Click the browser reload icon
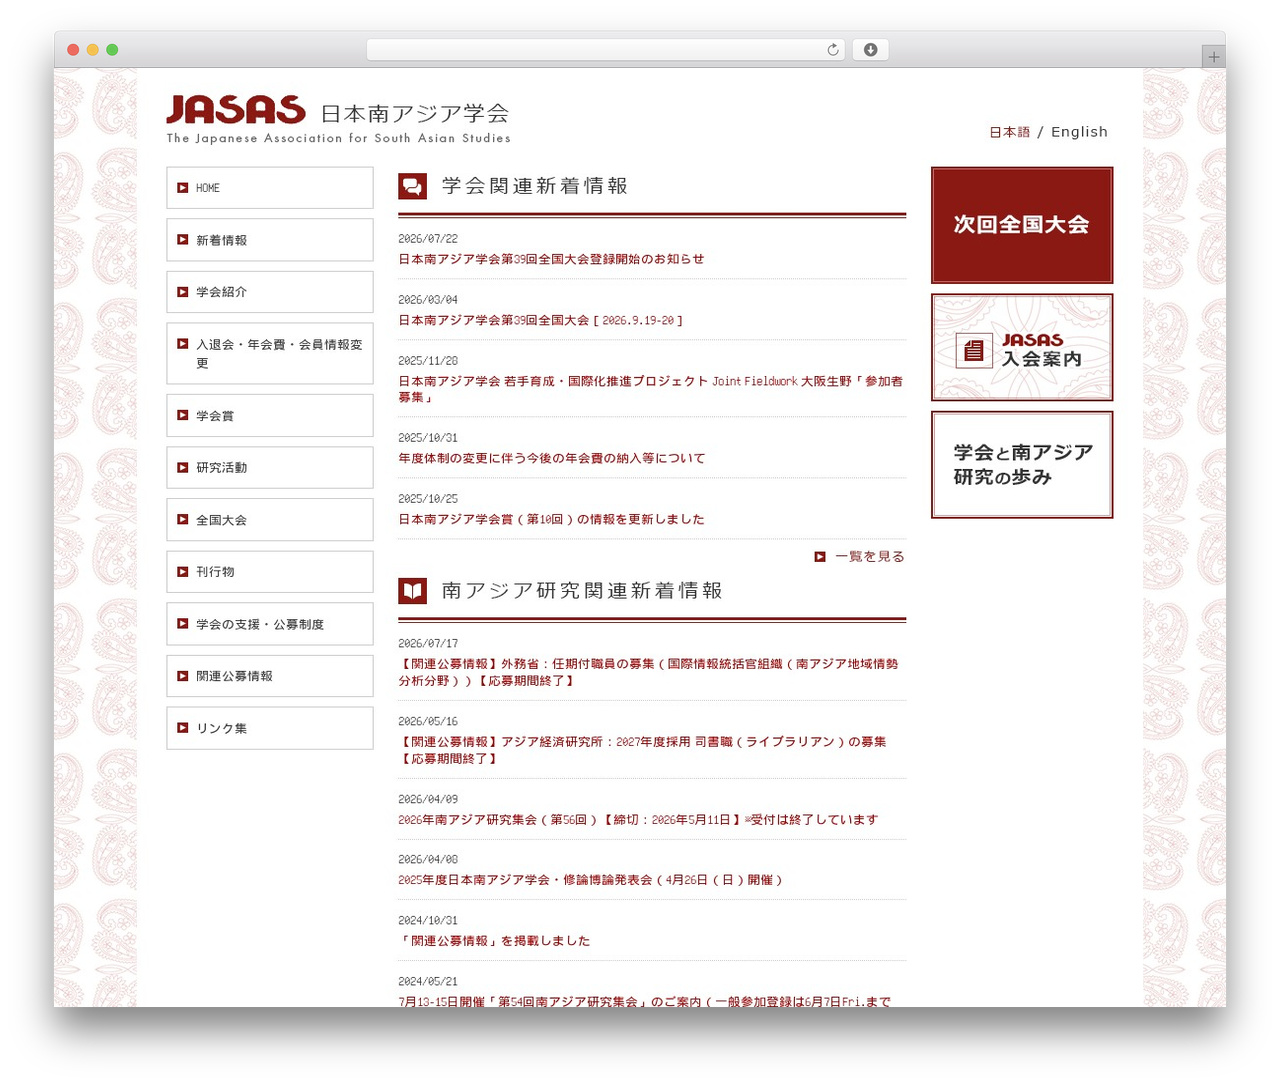 pos(832,50)
